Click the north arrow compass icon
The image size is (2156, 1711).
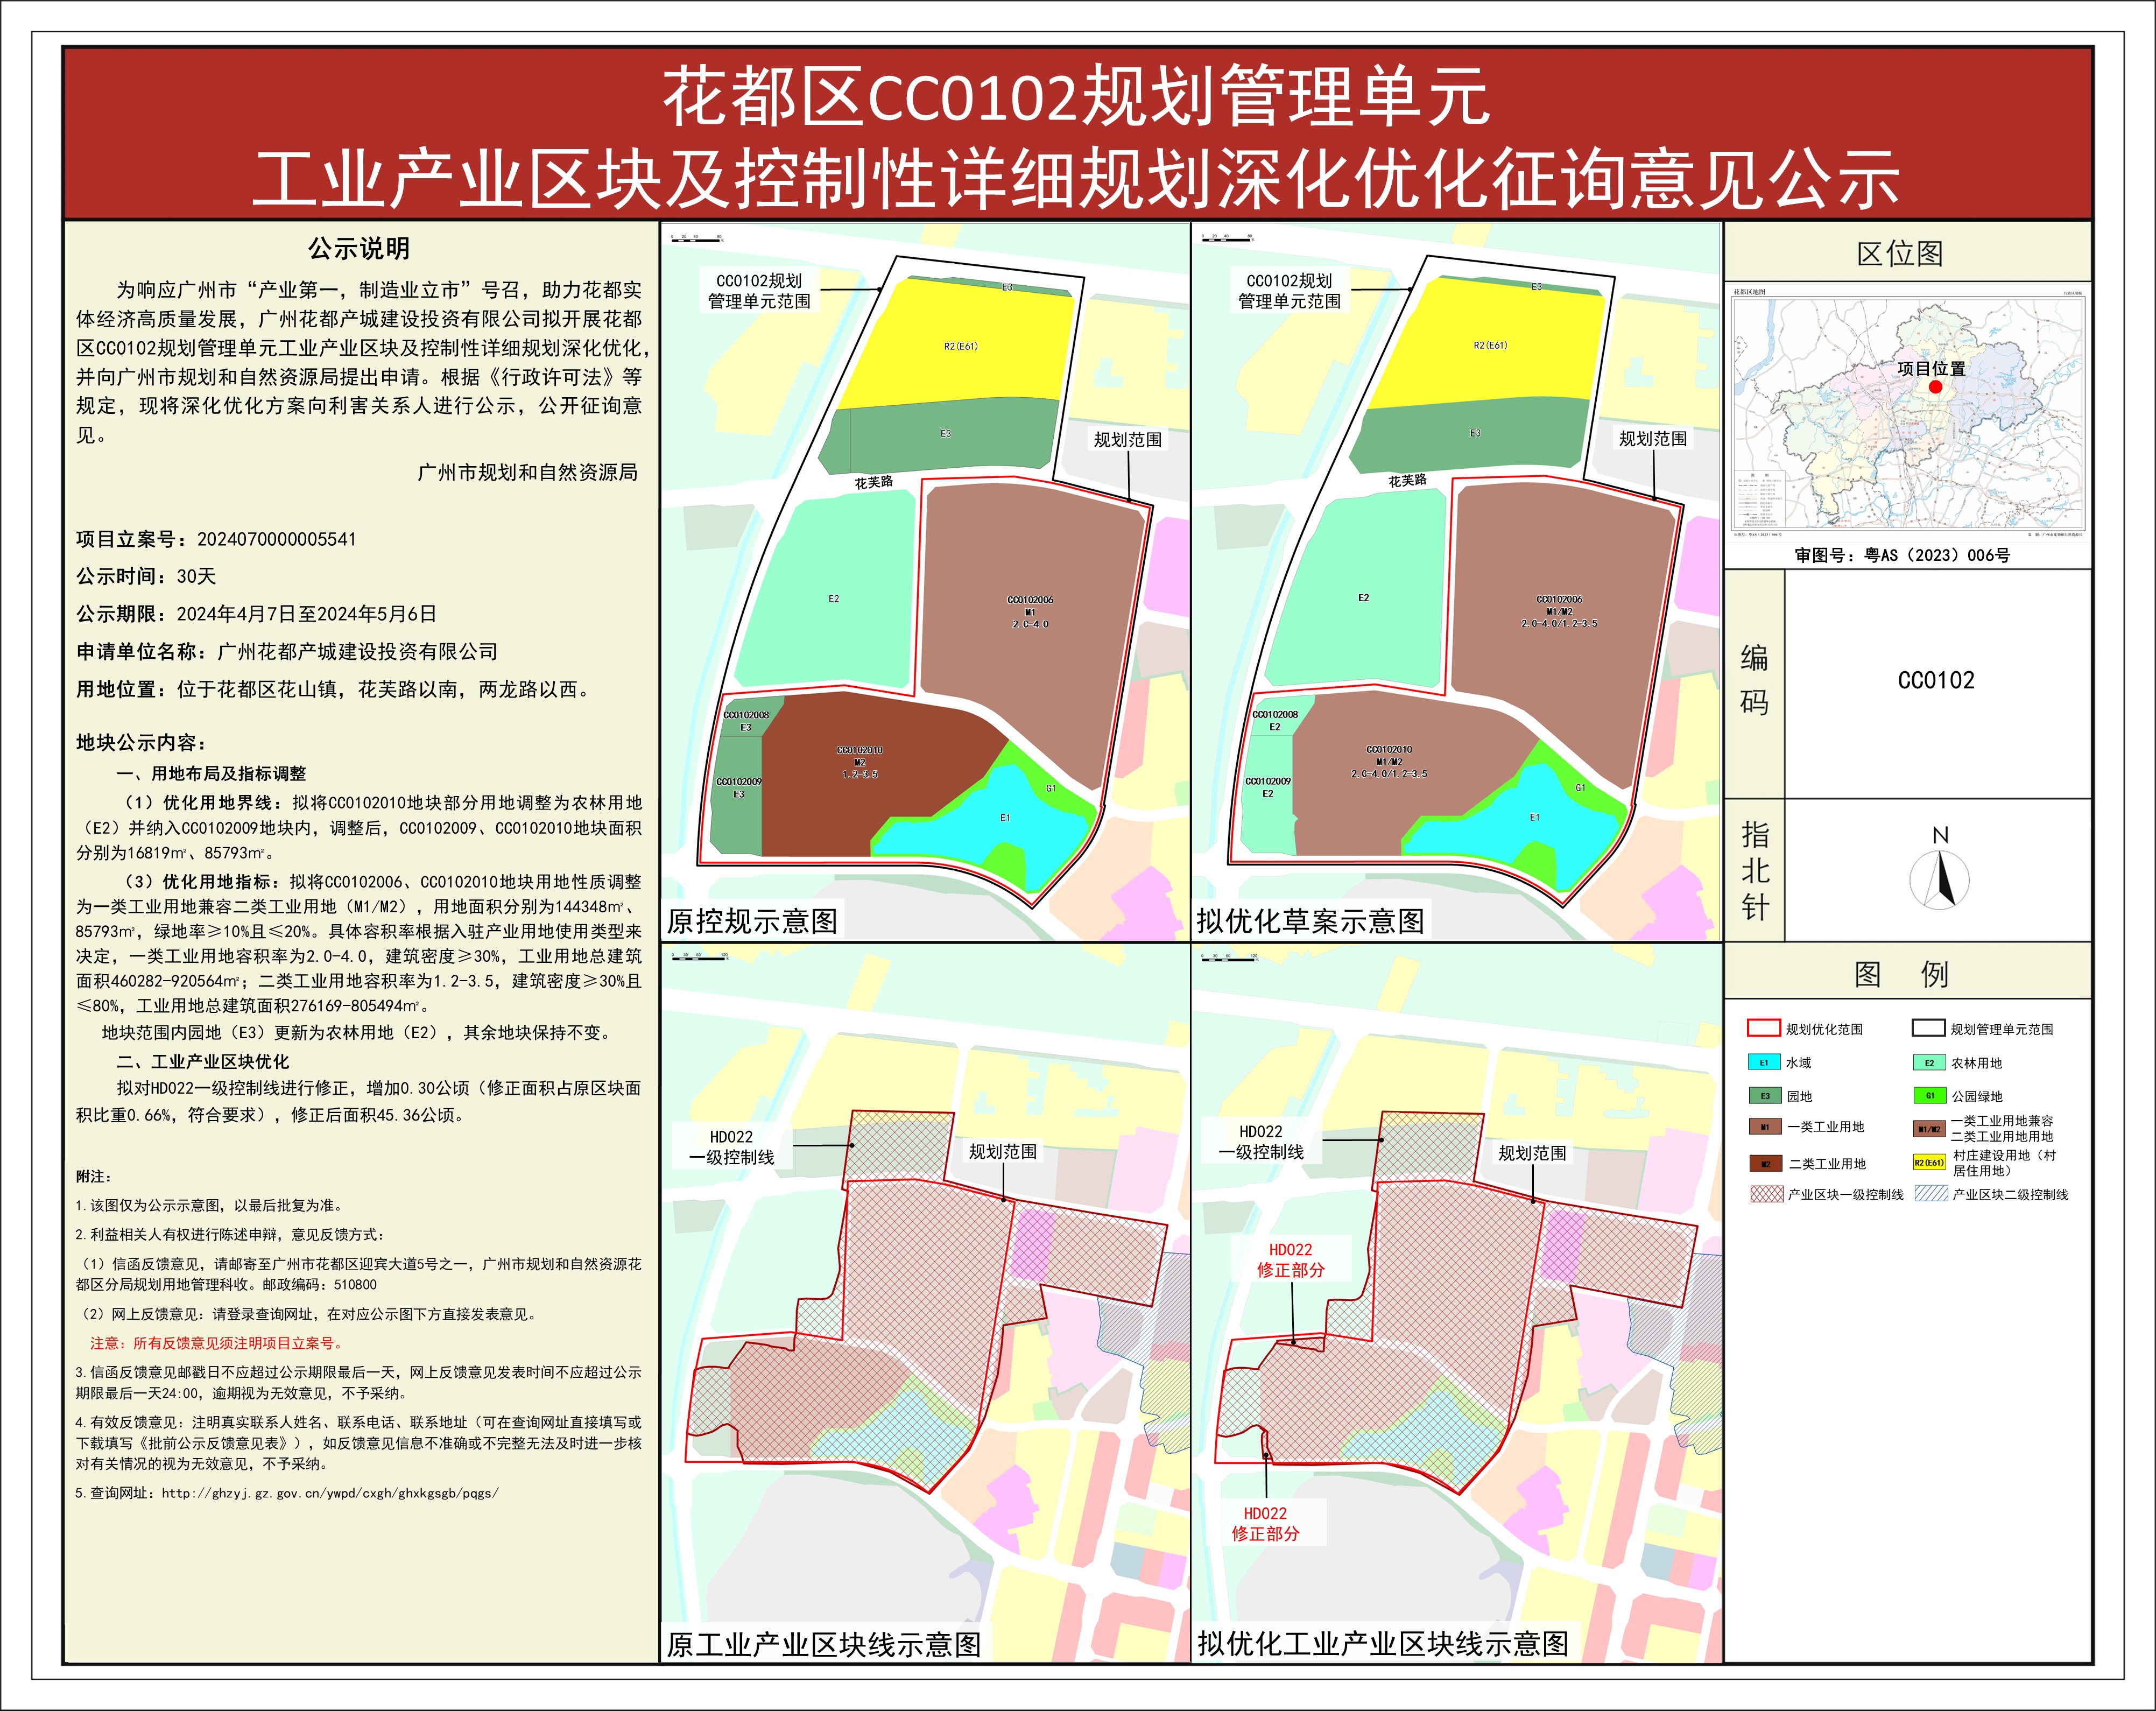pyautogui.click(x=1939, y=880)
